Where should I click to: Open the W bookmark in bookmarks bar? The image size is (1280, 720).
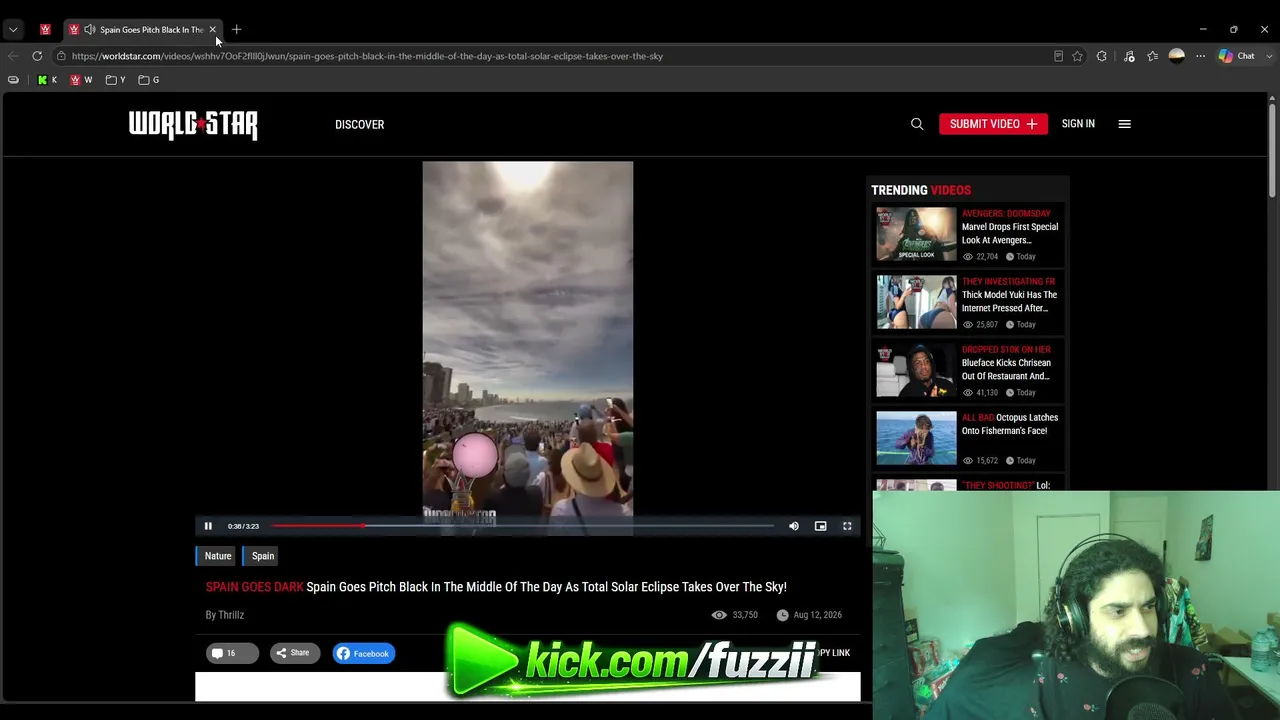81,80
